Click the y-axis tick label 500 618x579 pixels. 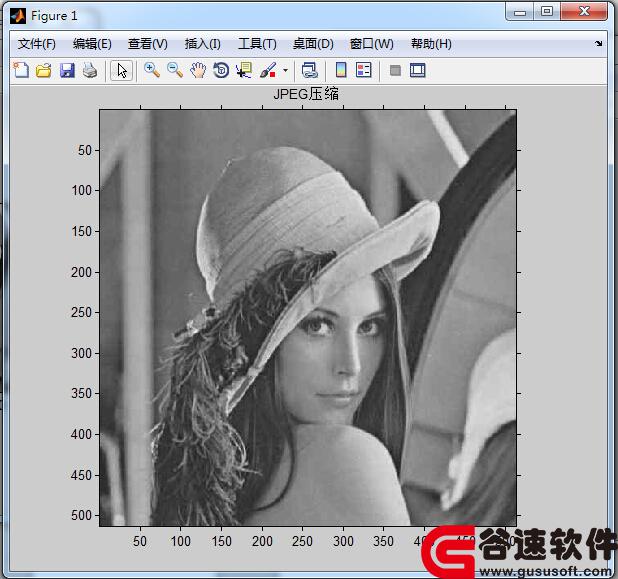pyautogui.click(x=82, y=516)
